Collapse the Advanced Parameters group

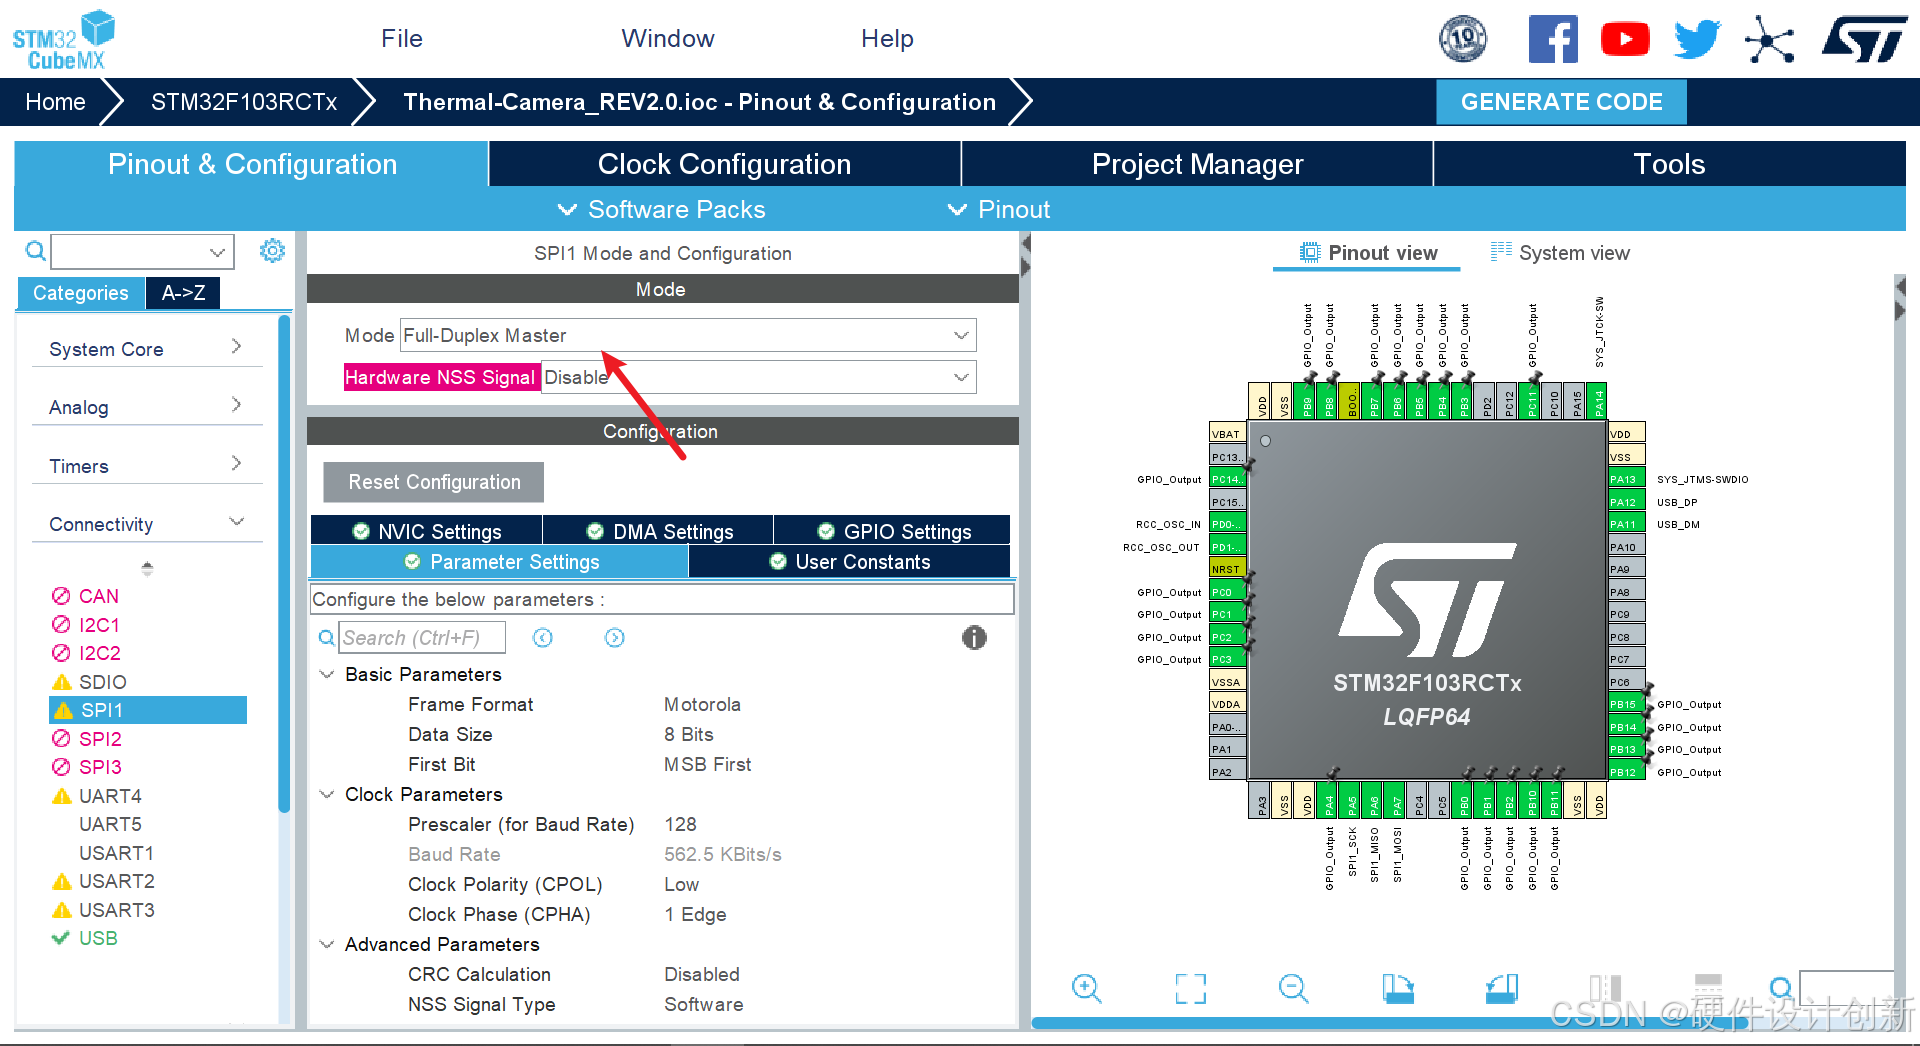(326, 945)
